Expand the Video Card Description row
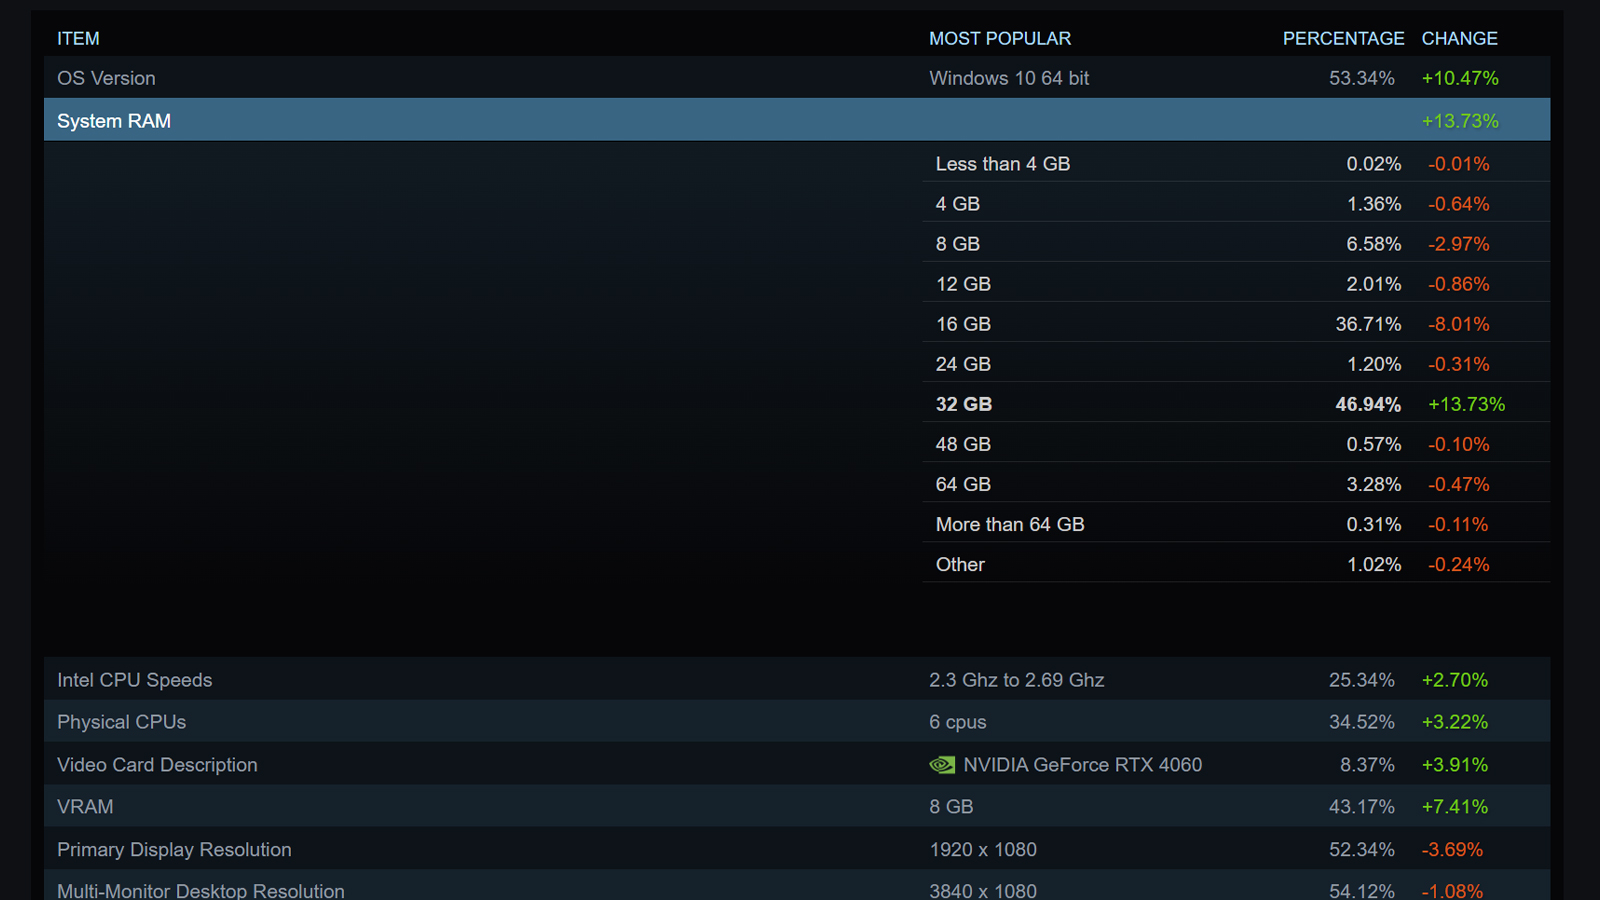Screen dimensions: 1600x900 coord(797,764)
